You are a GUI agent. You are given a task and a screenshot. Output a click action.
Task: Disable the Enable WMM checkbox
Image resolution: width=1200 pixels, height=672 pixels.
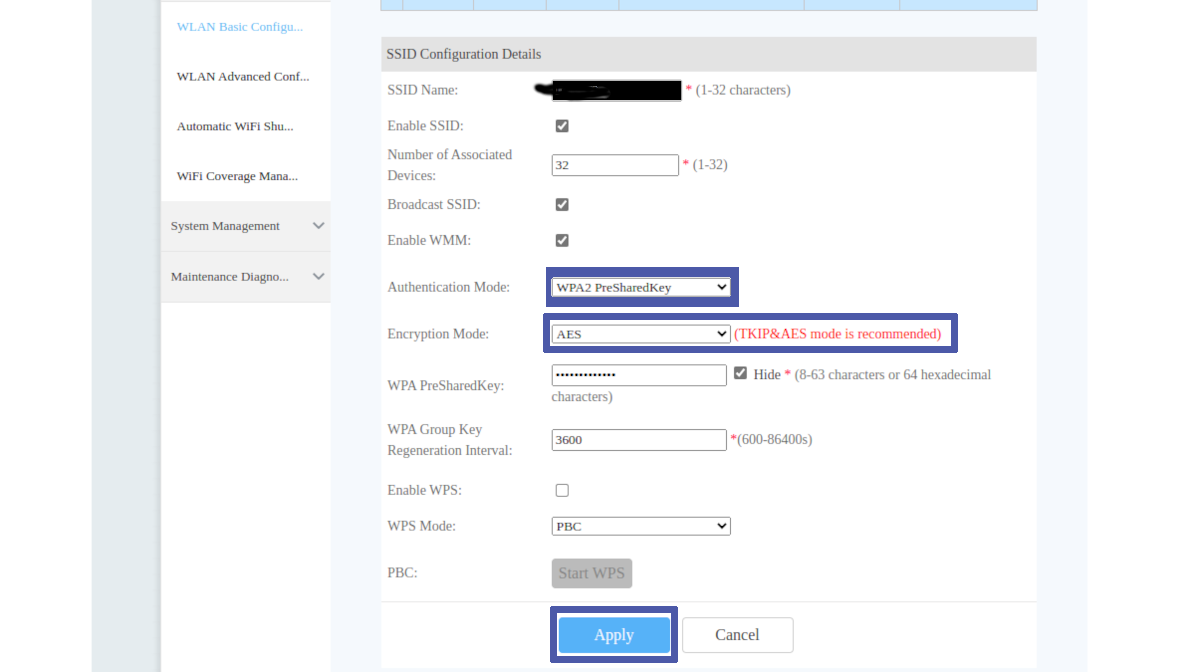562,241
